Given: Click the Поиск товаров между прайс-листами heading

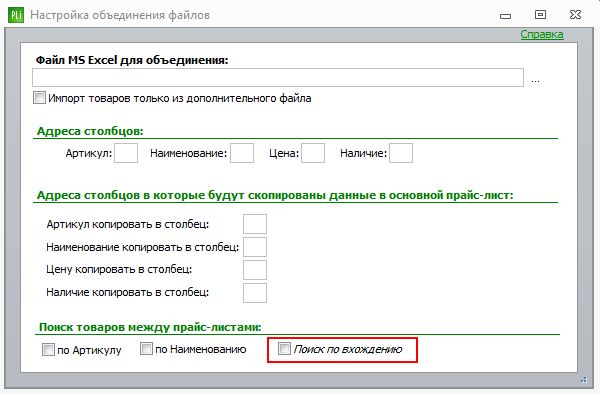Looking at the screenshot, I should tap(150, 327).
